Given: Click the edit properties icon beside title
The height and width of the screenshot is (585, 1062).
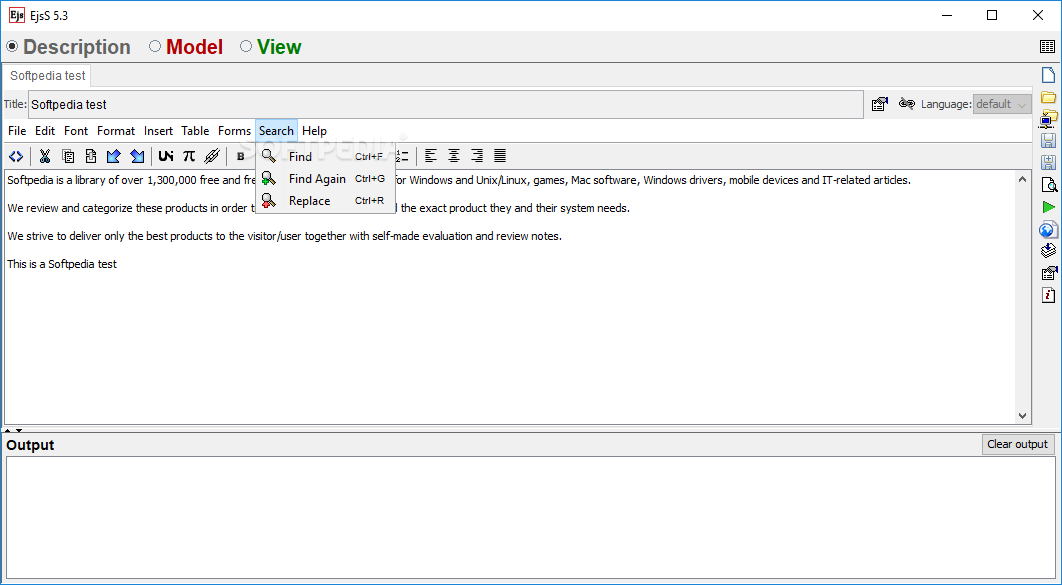Looking at the screenshot, I should [x=880, y=104].
